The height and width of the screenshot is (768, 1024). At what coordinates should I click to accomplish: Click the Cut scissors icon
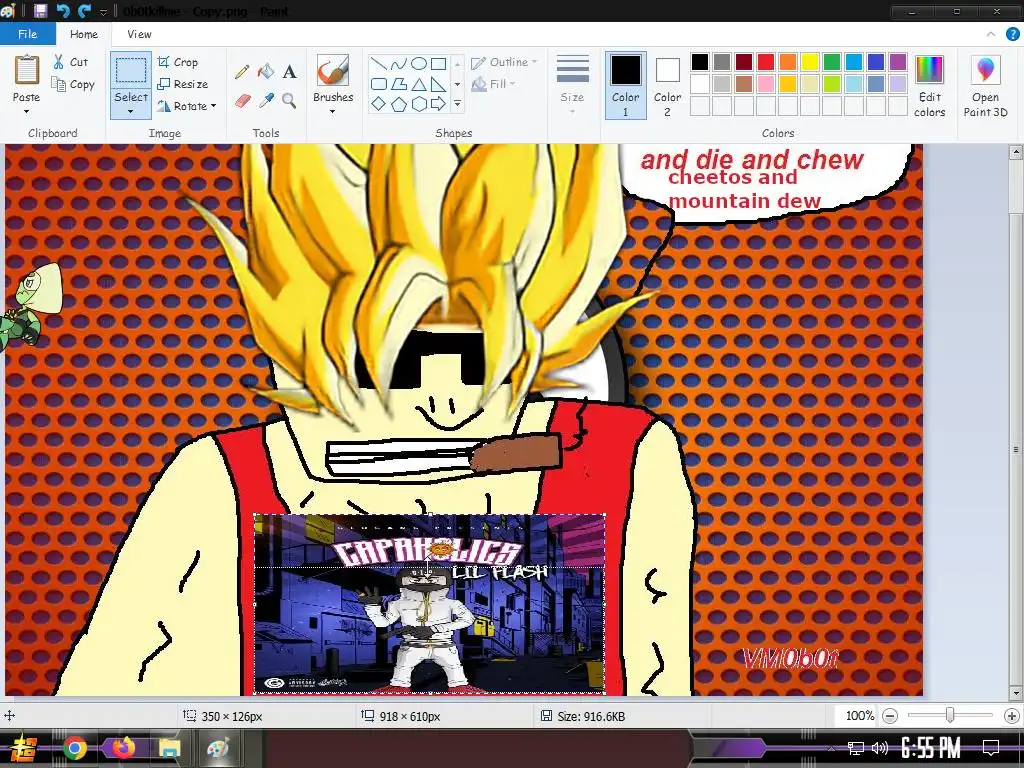coord(59,62)
